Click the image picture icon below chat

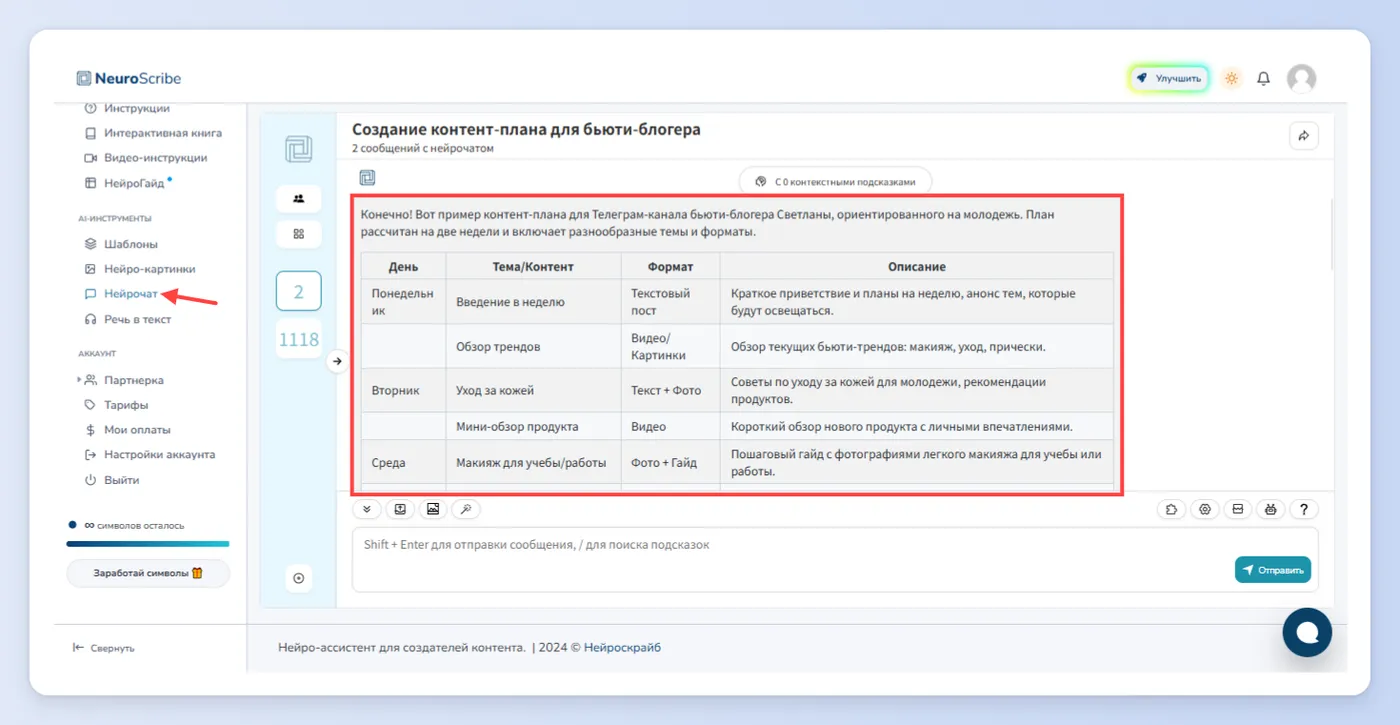click(x=433, y=509)
